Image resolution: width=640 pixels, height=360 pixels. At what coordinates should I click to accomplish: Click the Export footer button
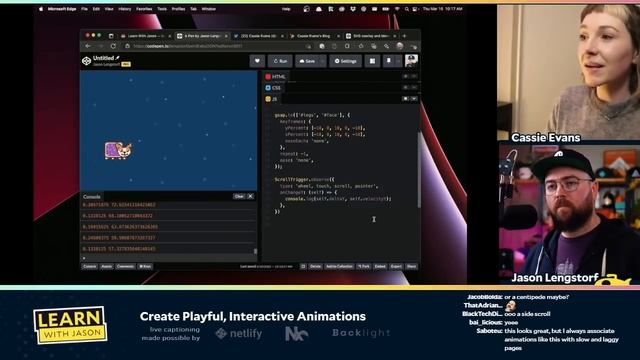[396, 267]
